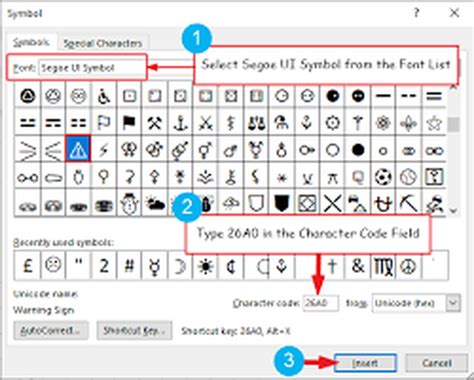Viewport: 474px width, 380px height.
Task: Select the anchor symbol in the grid's second row
Action: pyautogui.click(x=180, y=123)
